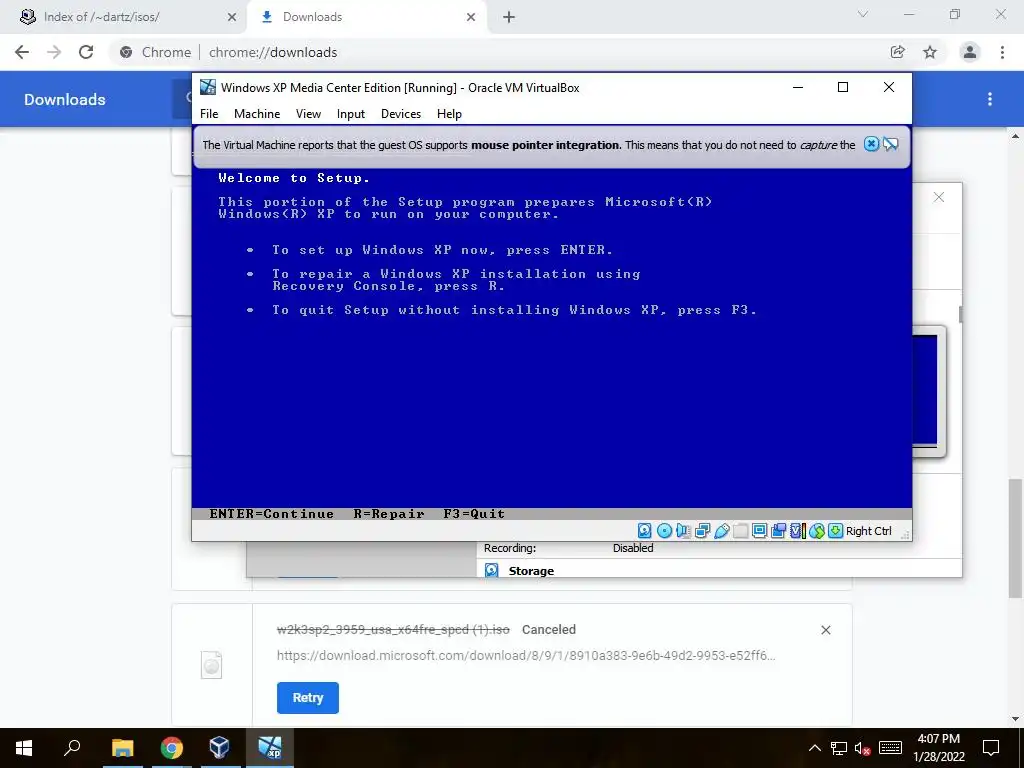Open the Windows Start menu
This screenshot has height=768, width=1024.
(x=24, y=748)
